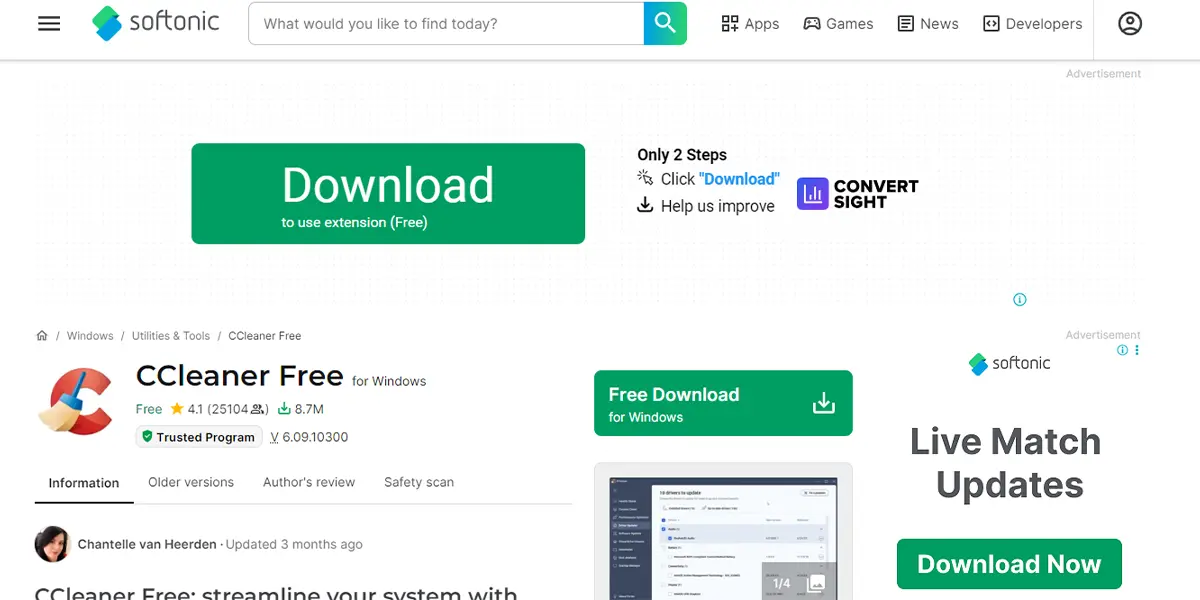Open the Safety scan tab
Viewport: 1200px width, 600px height.
pyautogui.click(x=418, y=482)
